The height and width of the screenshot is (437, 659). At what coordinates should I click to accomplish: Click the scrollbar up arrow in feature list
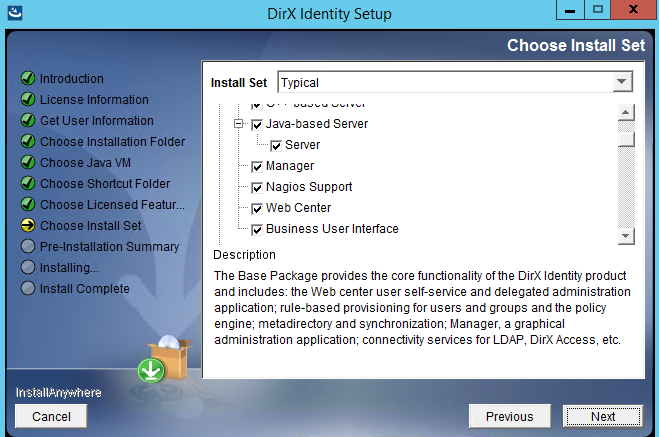coord(626,112)
